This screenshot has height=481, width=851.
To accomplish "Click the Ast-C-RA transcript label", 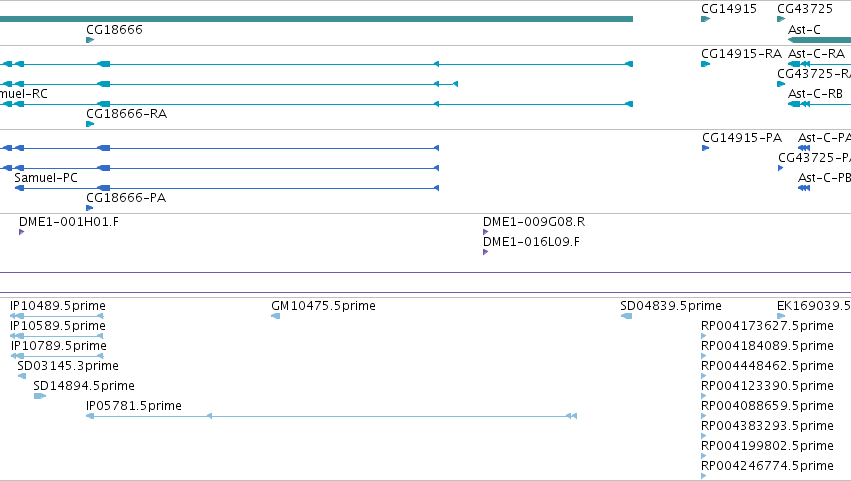I will pos(816,54).
